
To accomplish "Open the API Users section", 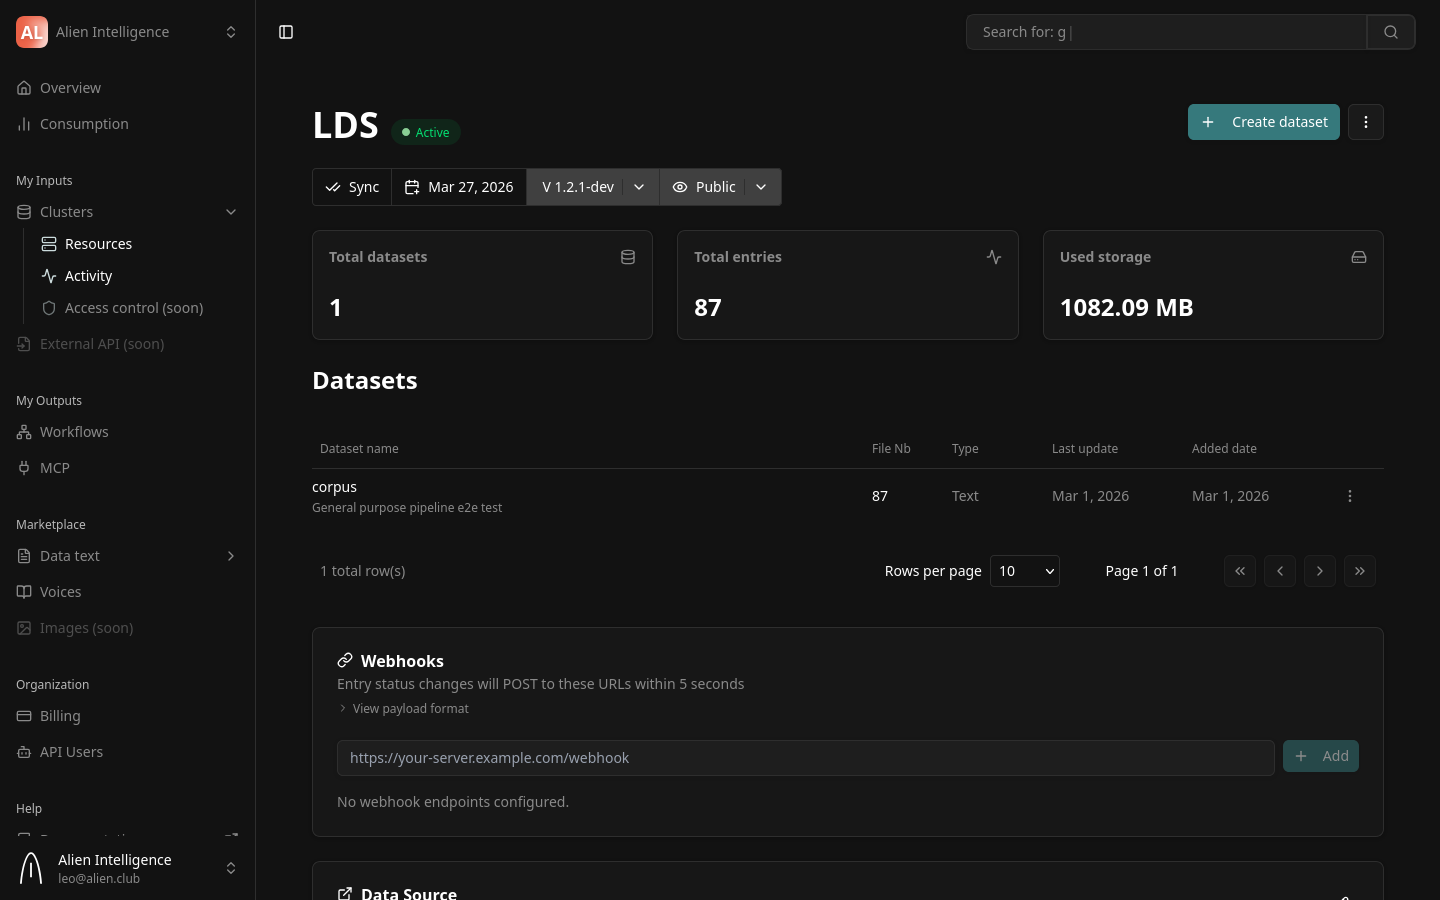I will 71,751.
